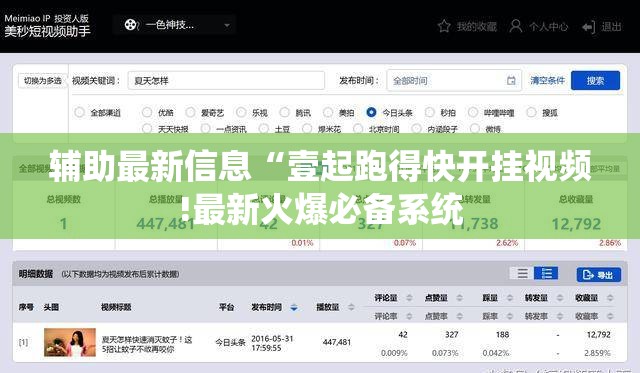Open video title 夏天怎样快速消灭蚊子

pyautogui.click(x=147, y=344)
